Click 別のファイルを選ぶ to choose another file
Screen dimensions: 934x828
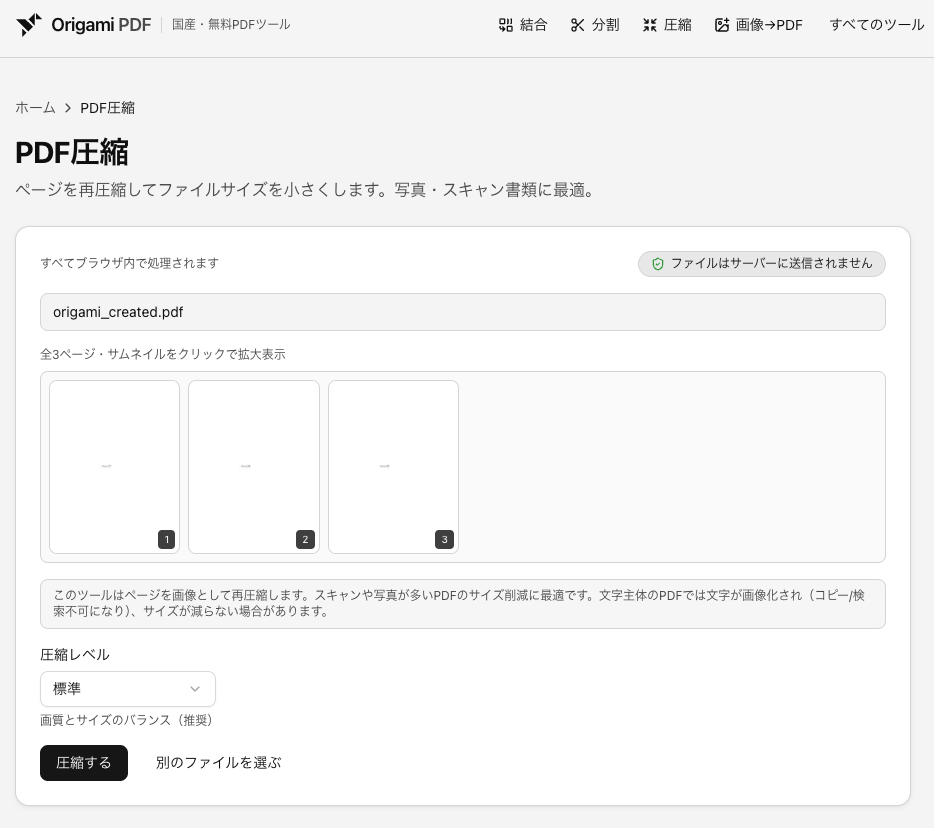219,763
